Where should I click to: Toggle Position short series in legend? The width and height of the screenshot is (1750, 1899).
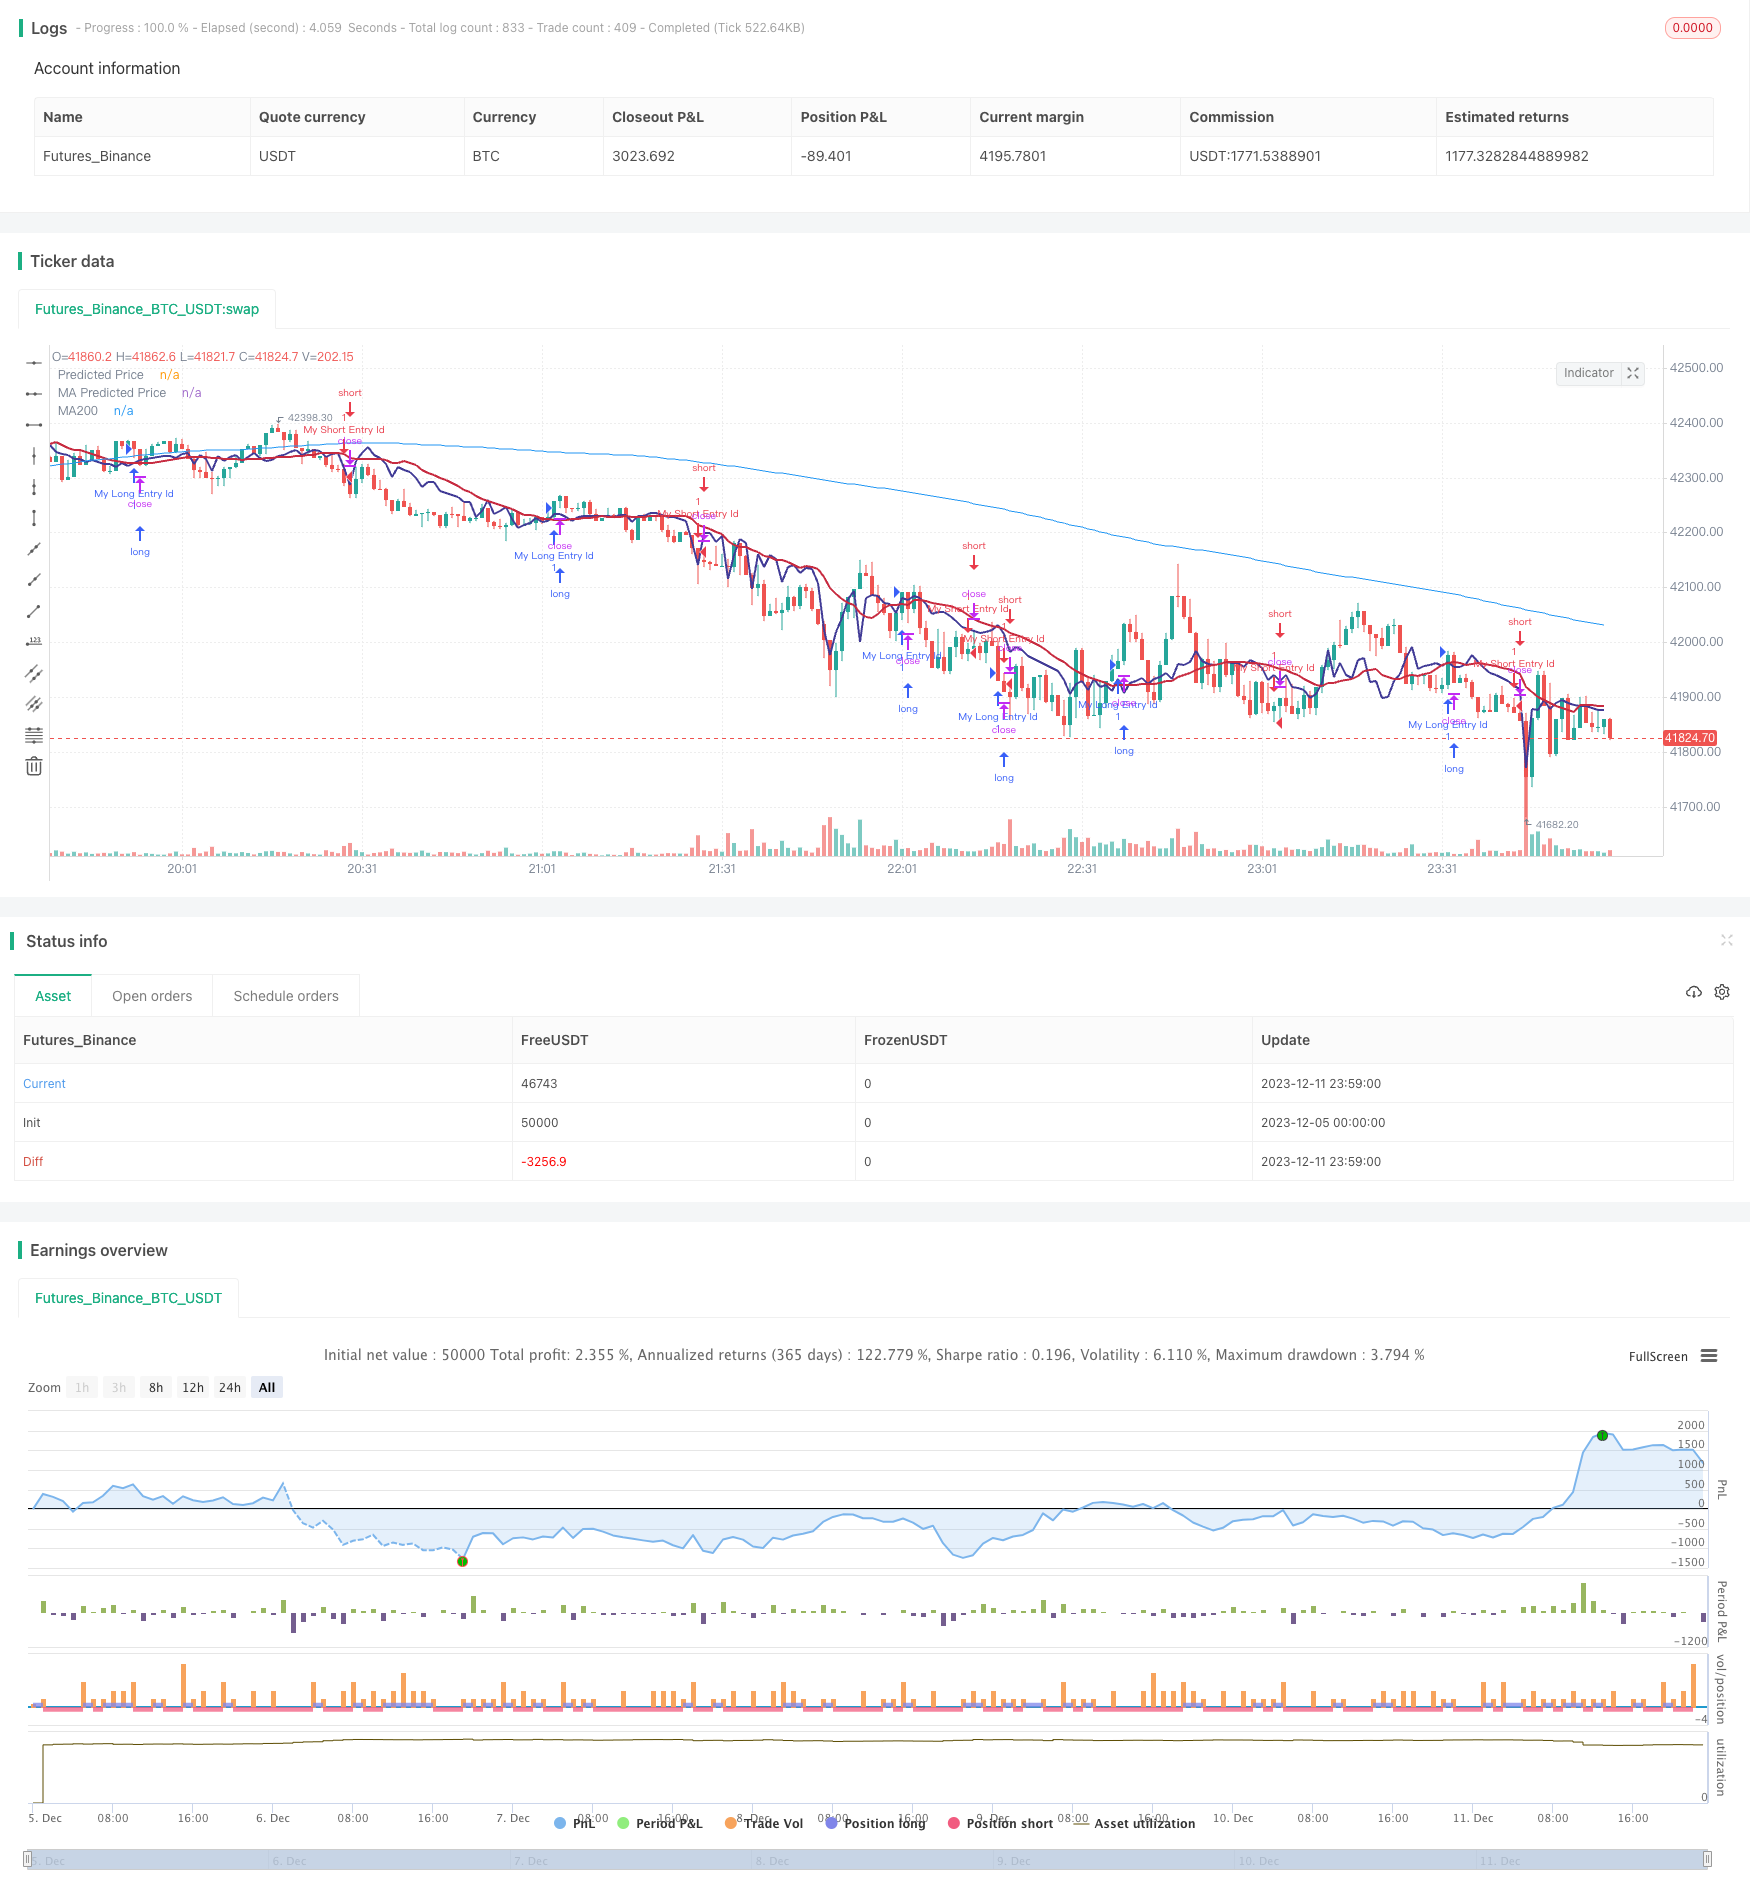pyautogui.click(x=1001, y=1823)
